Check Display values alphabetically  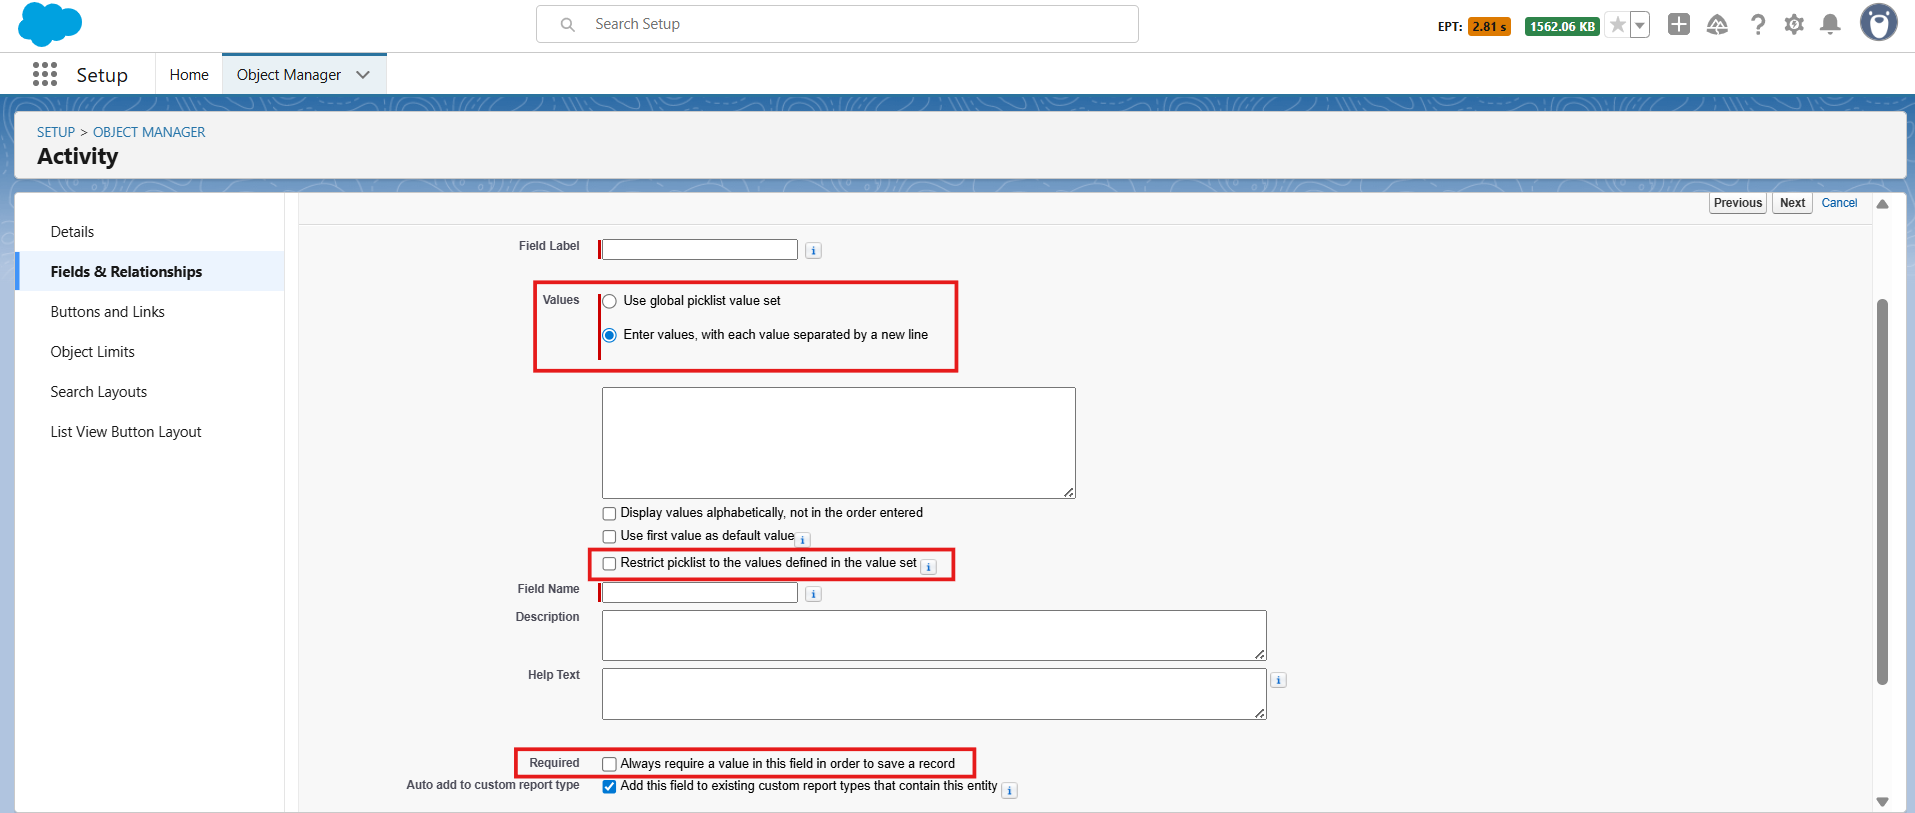tap(609, 513)
